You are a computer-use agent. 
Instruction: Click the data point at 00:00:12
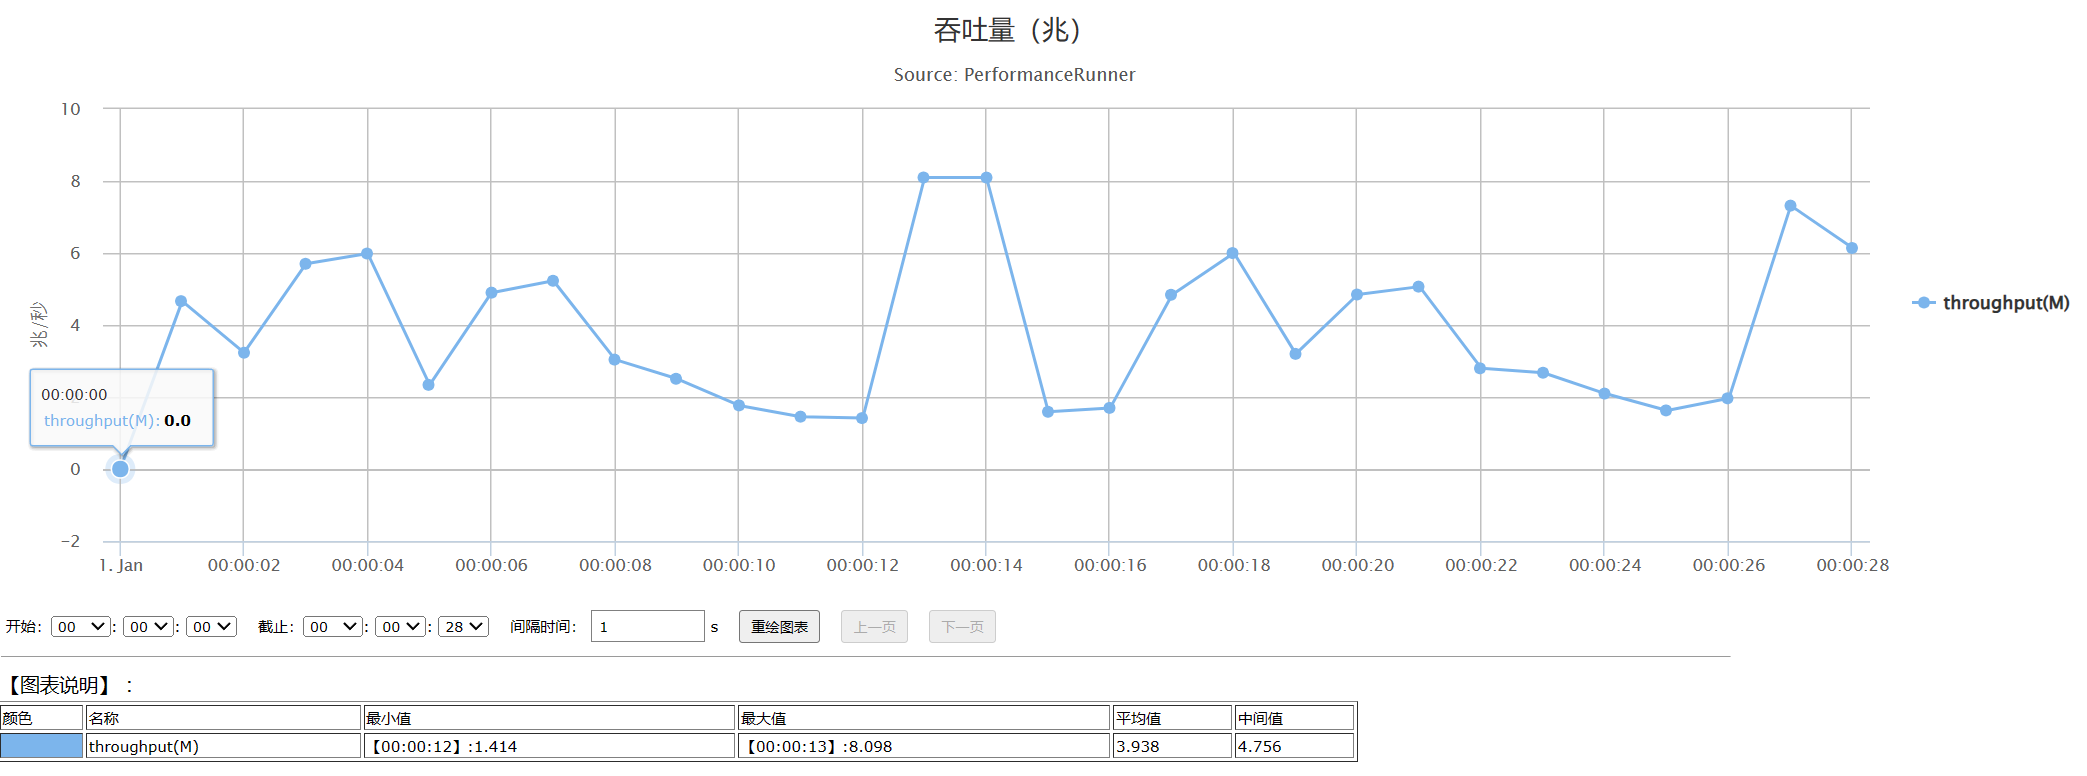click(x=862, y=418)
